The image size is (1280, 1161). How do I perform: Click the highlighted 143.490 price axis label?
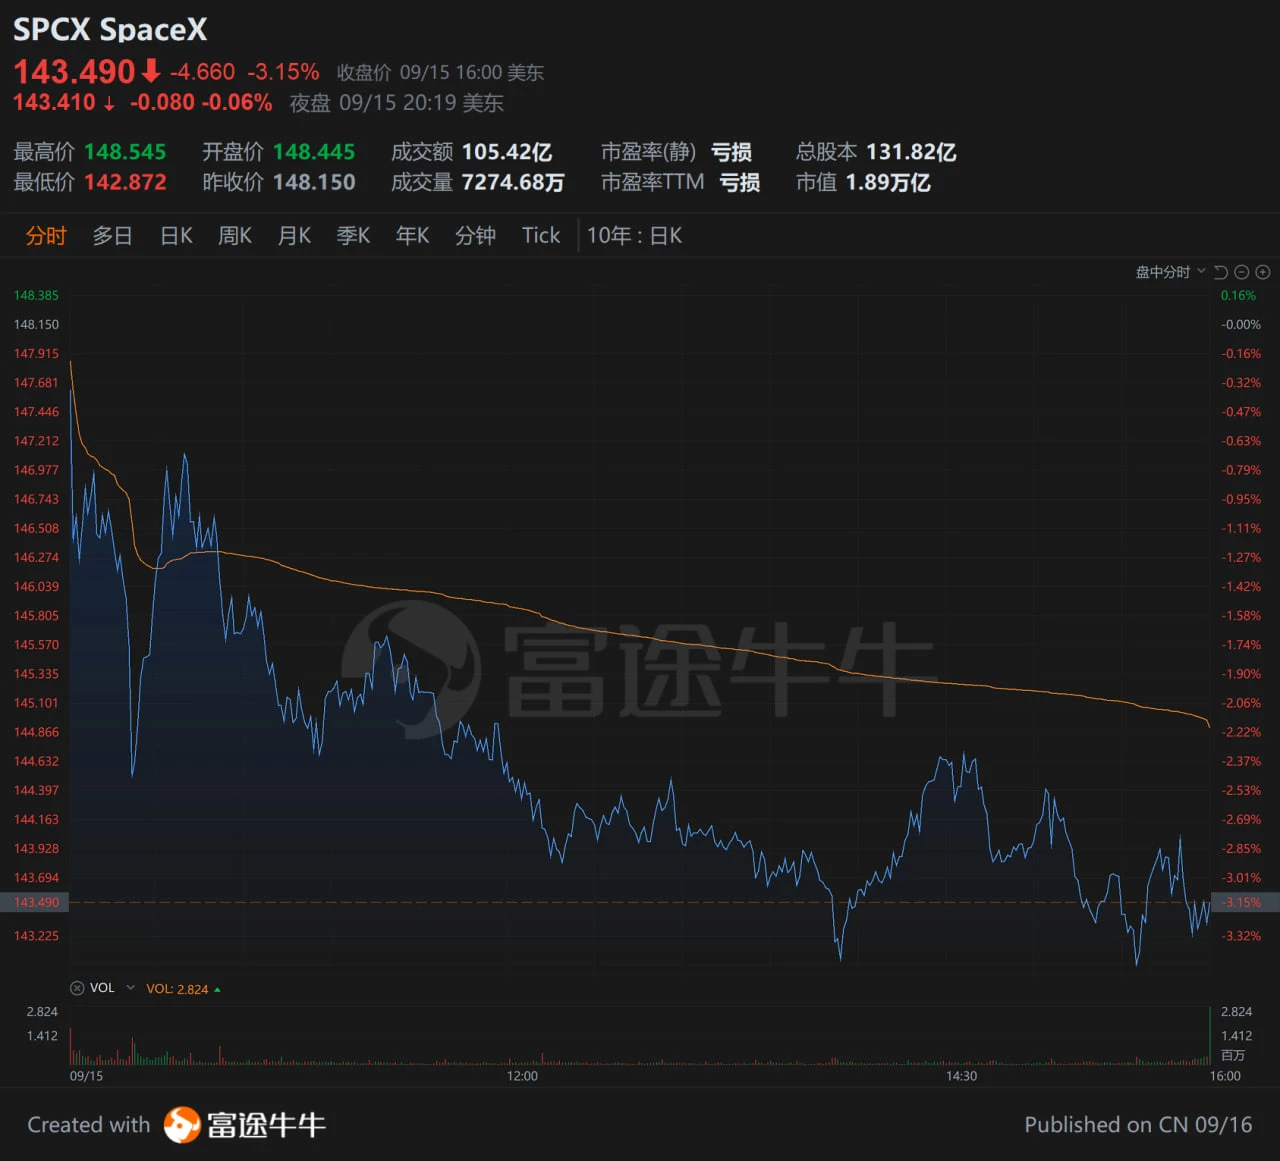pyautogui.click(x=36, y=902)
